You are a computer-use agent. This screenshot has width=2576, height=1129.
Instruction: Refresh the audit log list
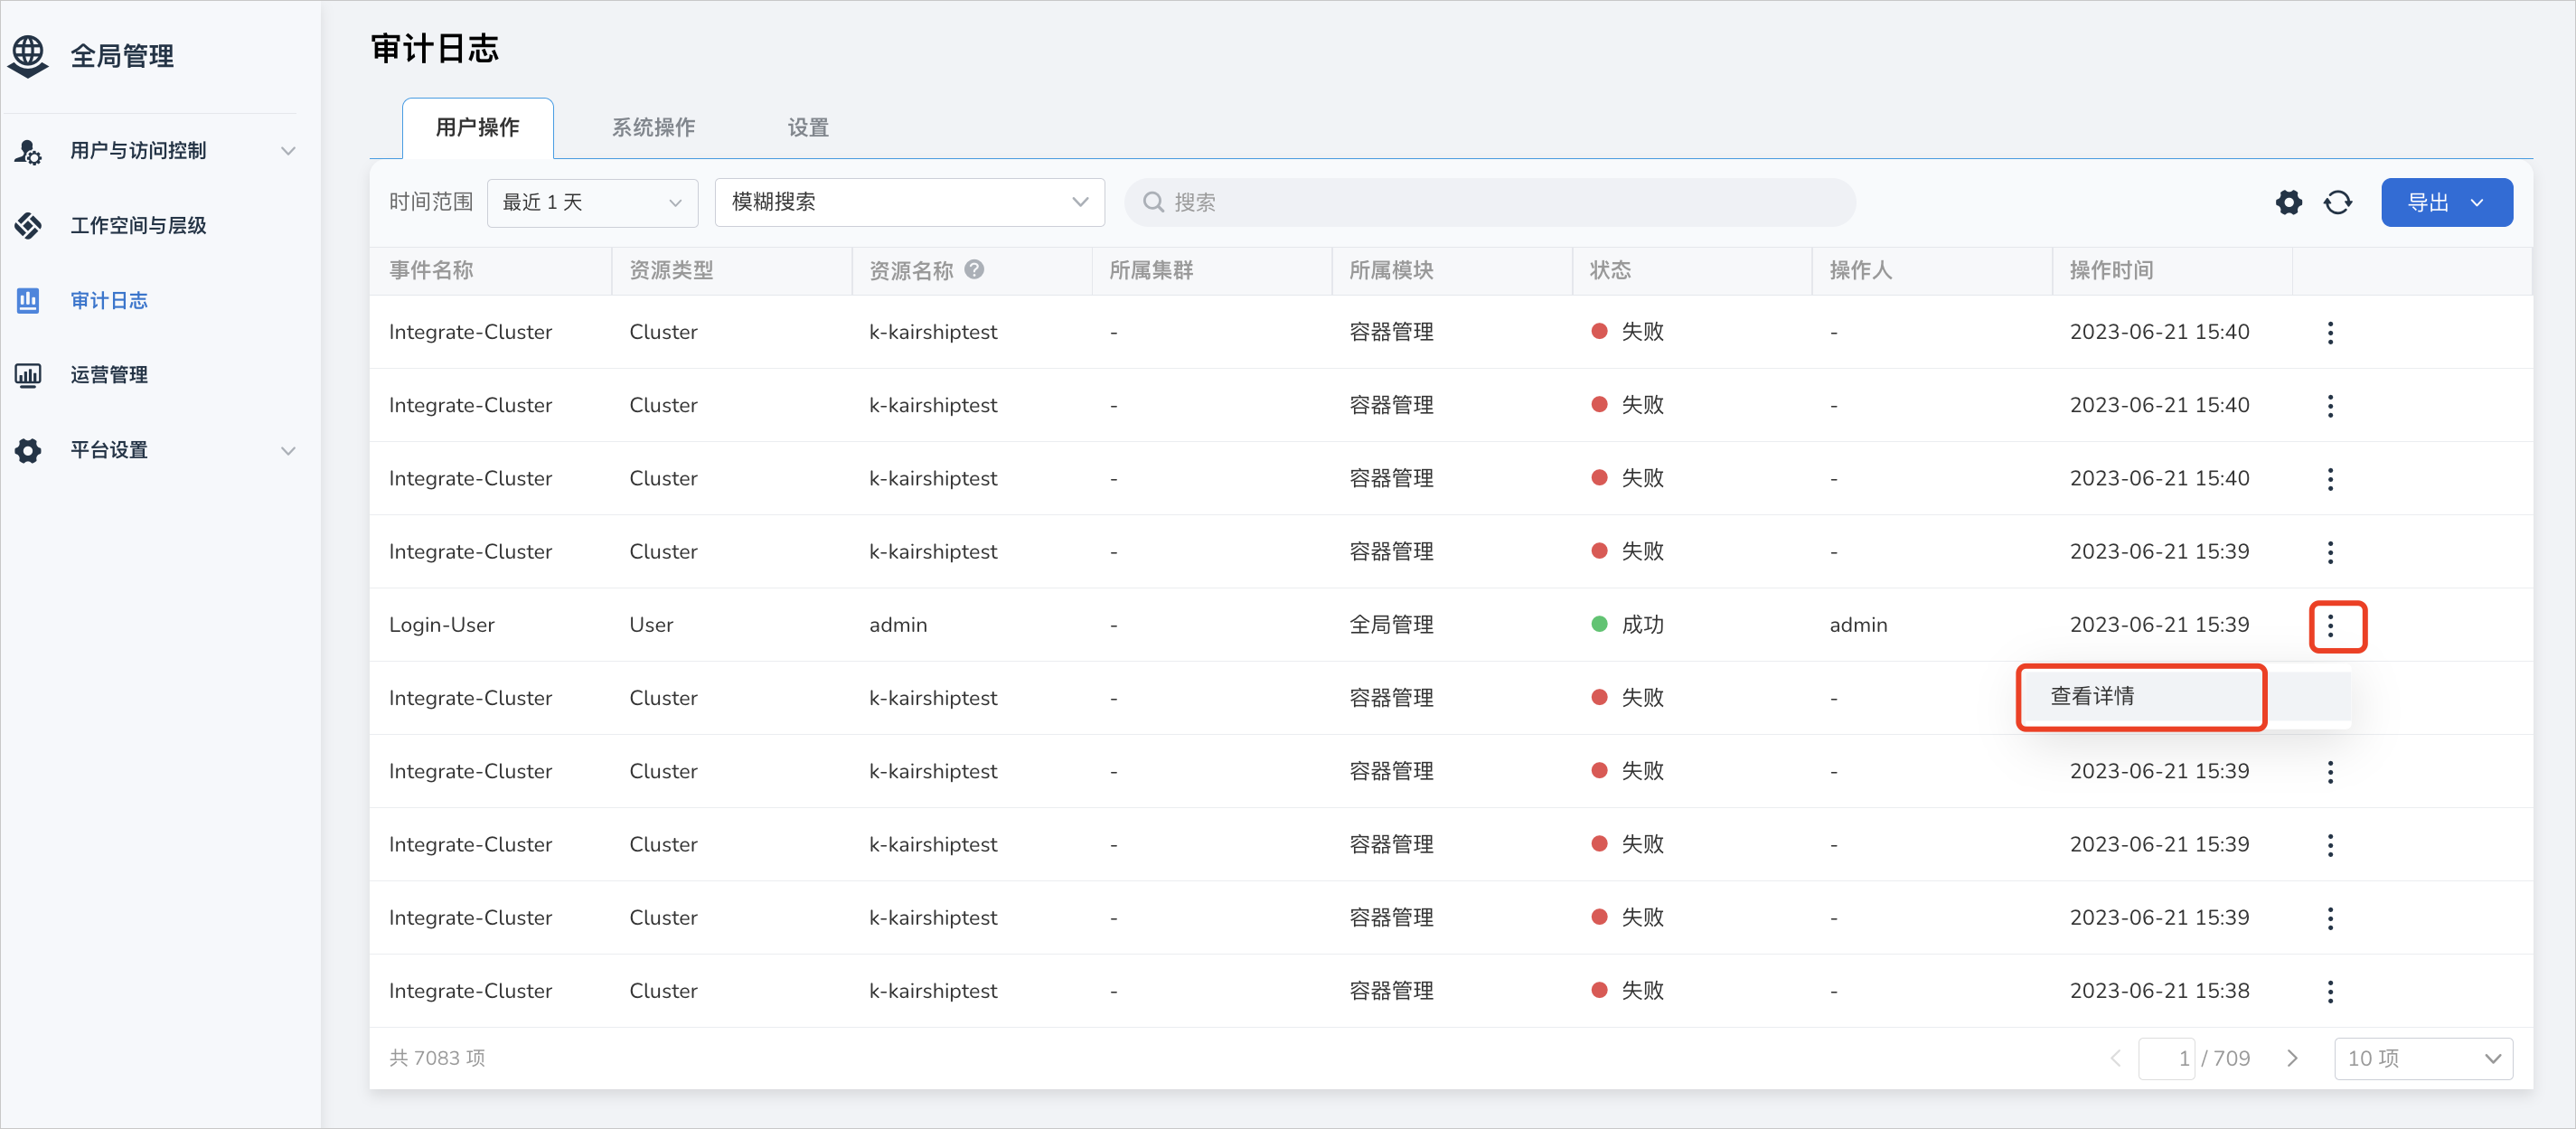click(2338, 202)
